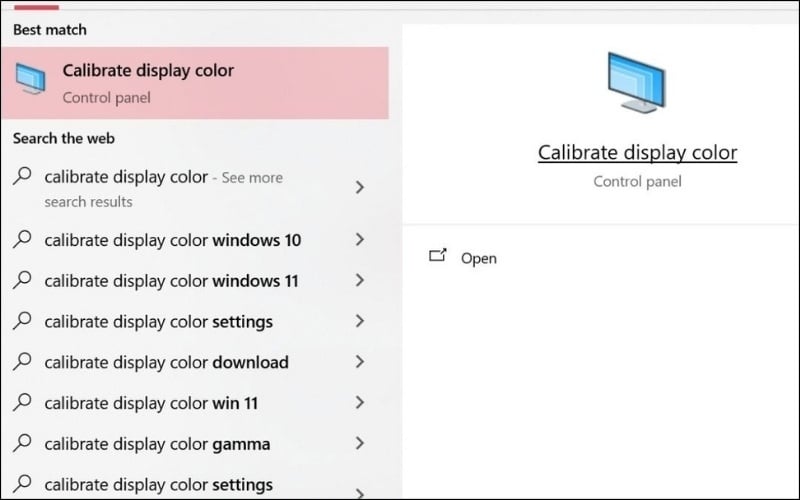Expand chevron beside 'windows 10' suggestion

(x=360, y=239)
